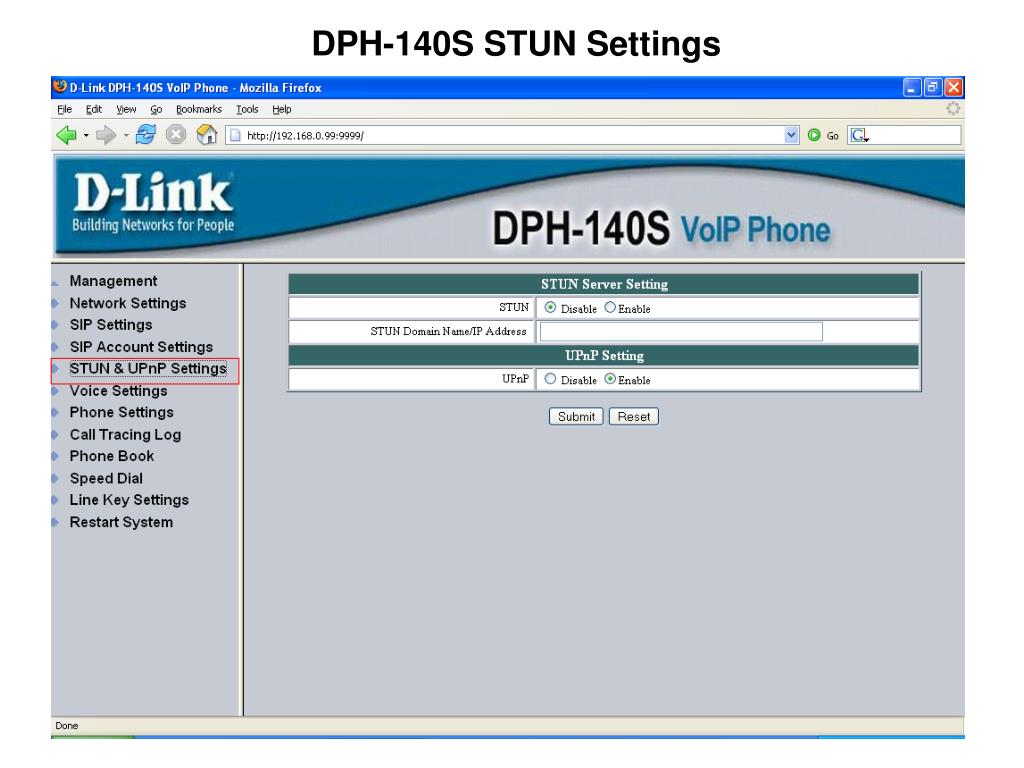The image size is (1024, 768).
Task: Open the Bookmarks menu
Action: (x=199, y=109)
